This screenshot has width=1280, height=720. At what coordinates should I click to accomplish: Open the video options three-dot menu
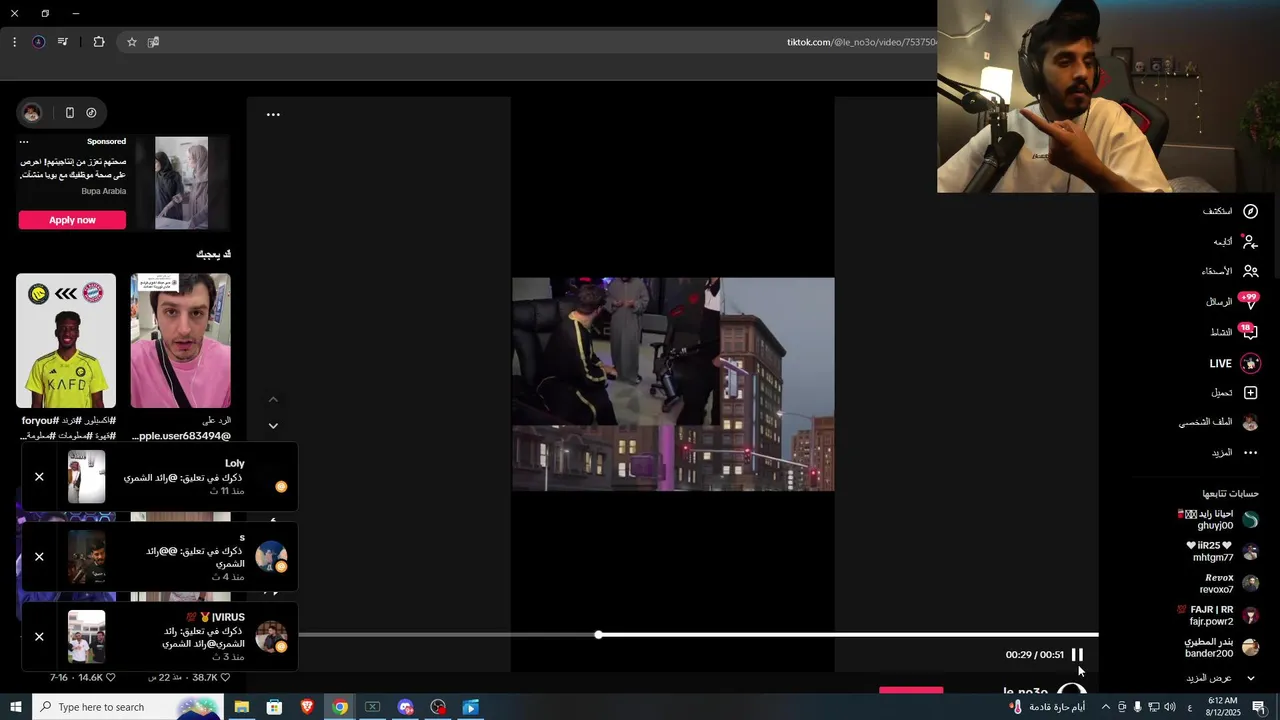[273, 115]
